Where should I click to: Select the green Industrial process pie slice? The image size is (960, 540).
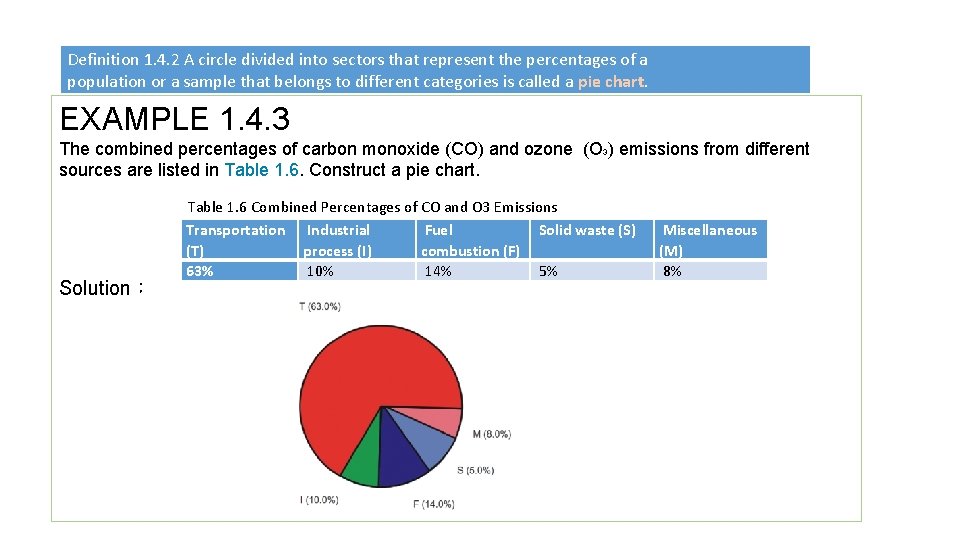tap(363, 462)
